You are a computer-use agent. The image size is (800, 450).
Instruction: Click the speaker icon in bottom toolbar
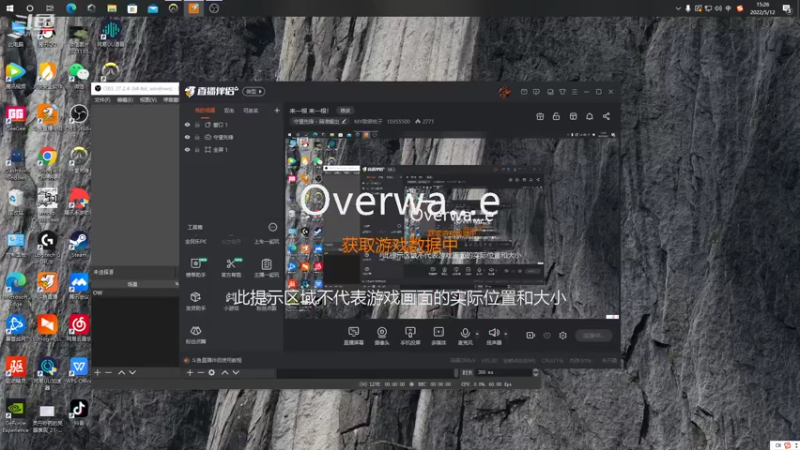pyautogui.click(x=493, y=333)
